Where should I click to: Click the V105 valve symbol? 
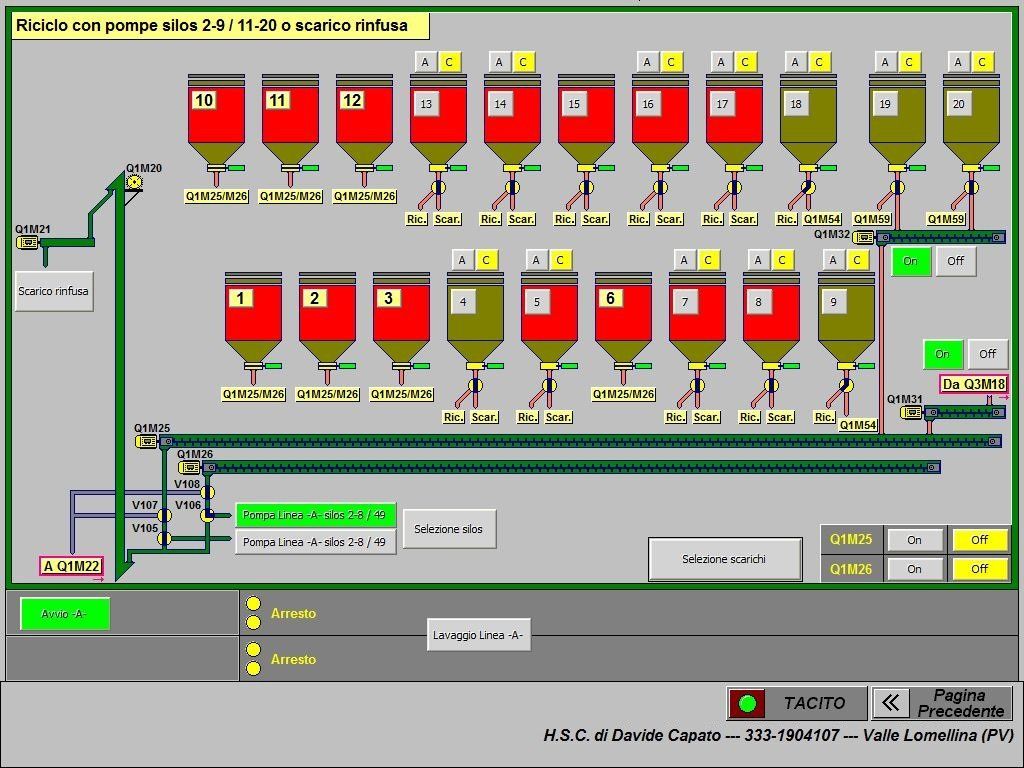(164, 539)
